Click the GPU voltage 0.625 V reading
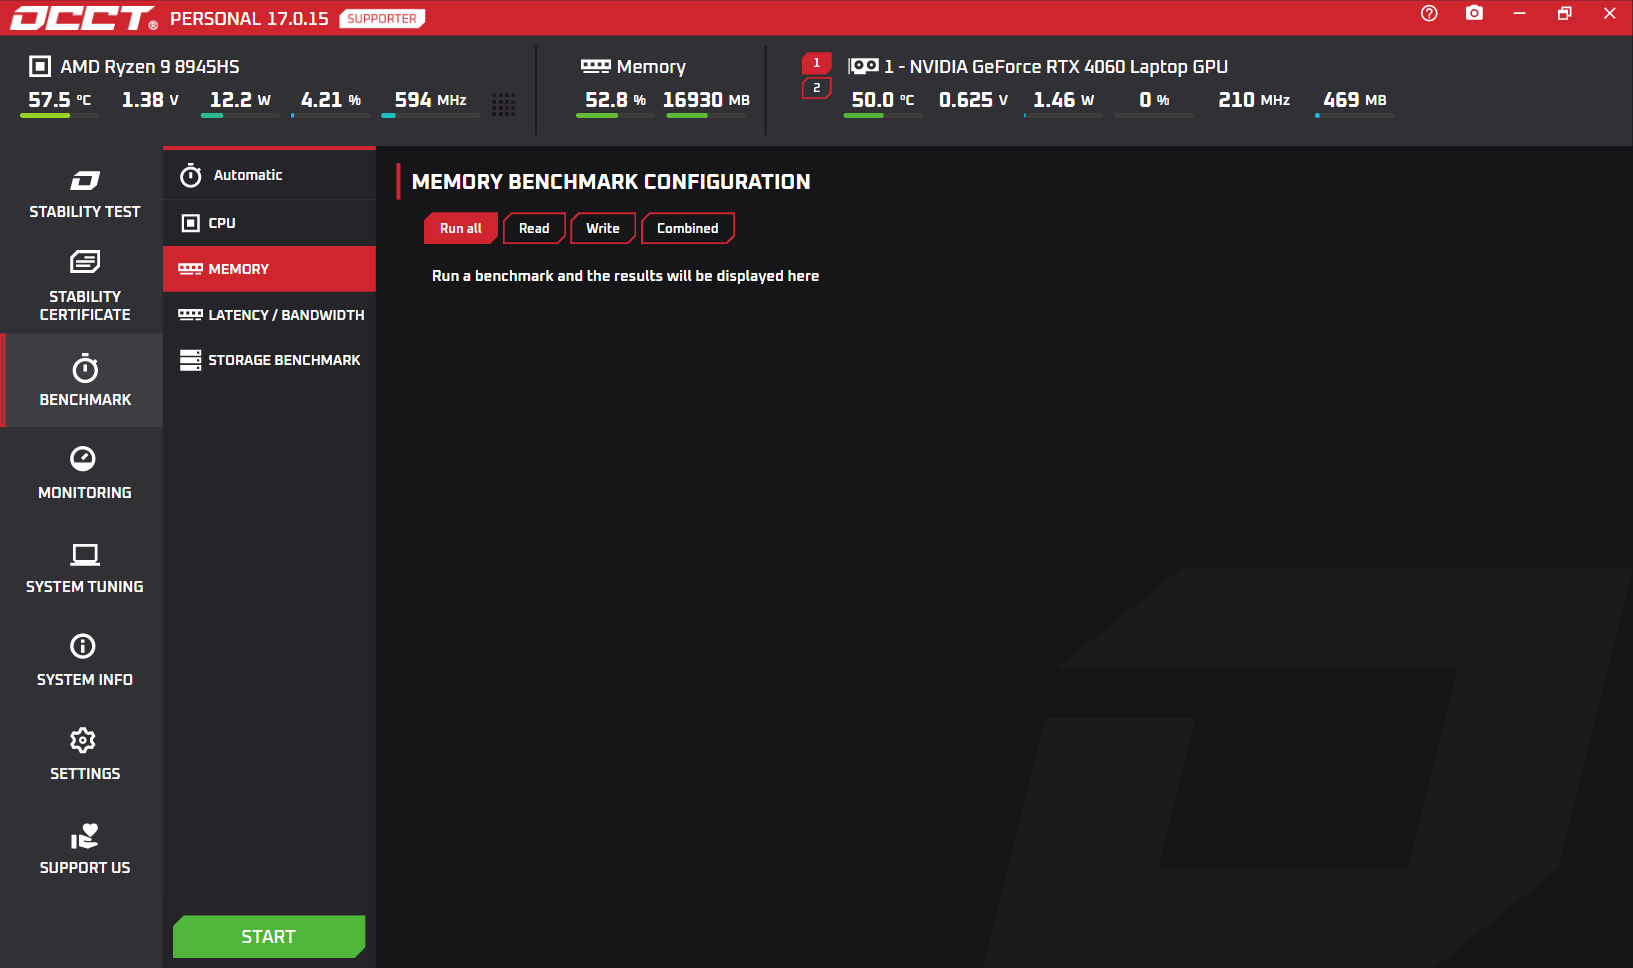Screen dimensions: 1633x968 point(973,100)
